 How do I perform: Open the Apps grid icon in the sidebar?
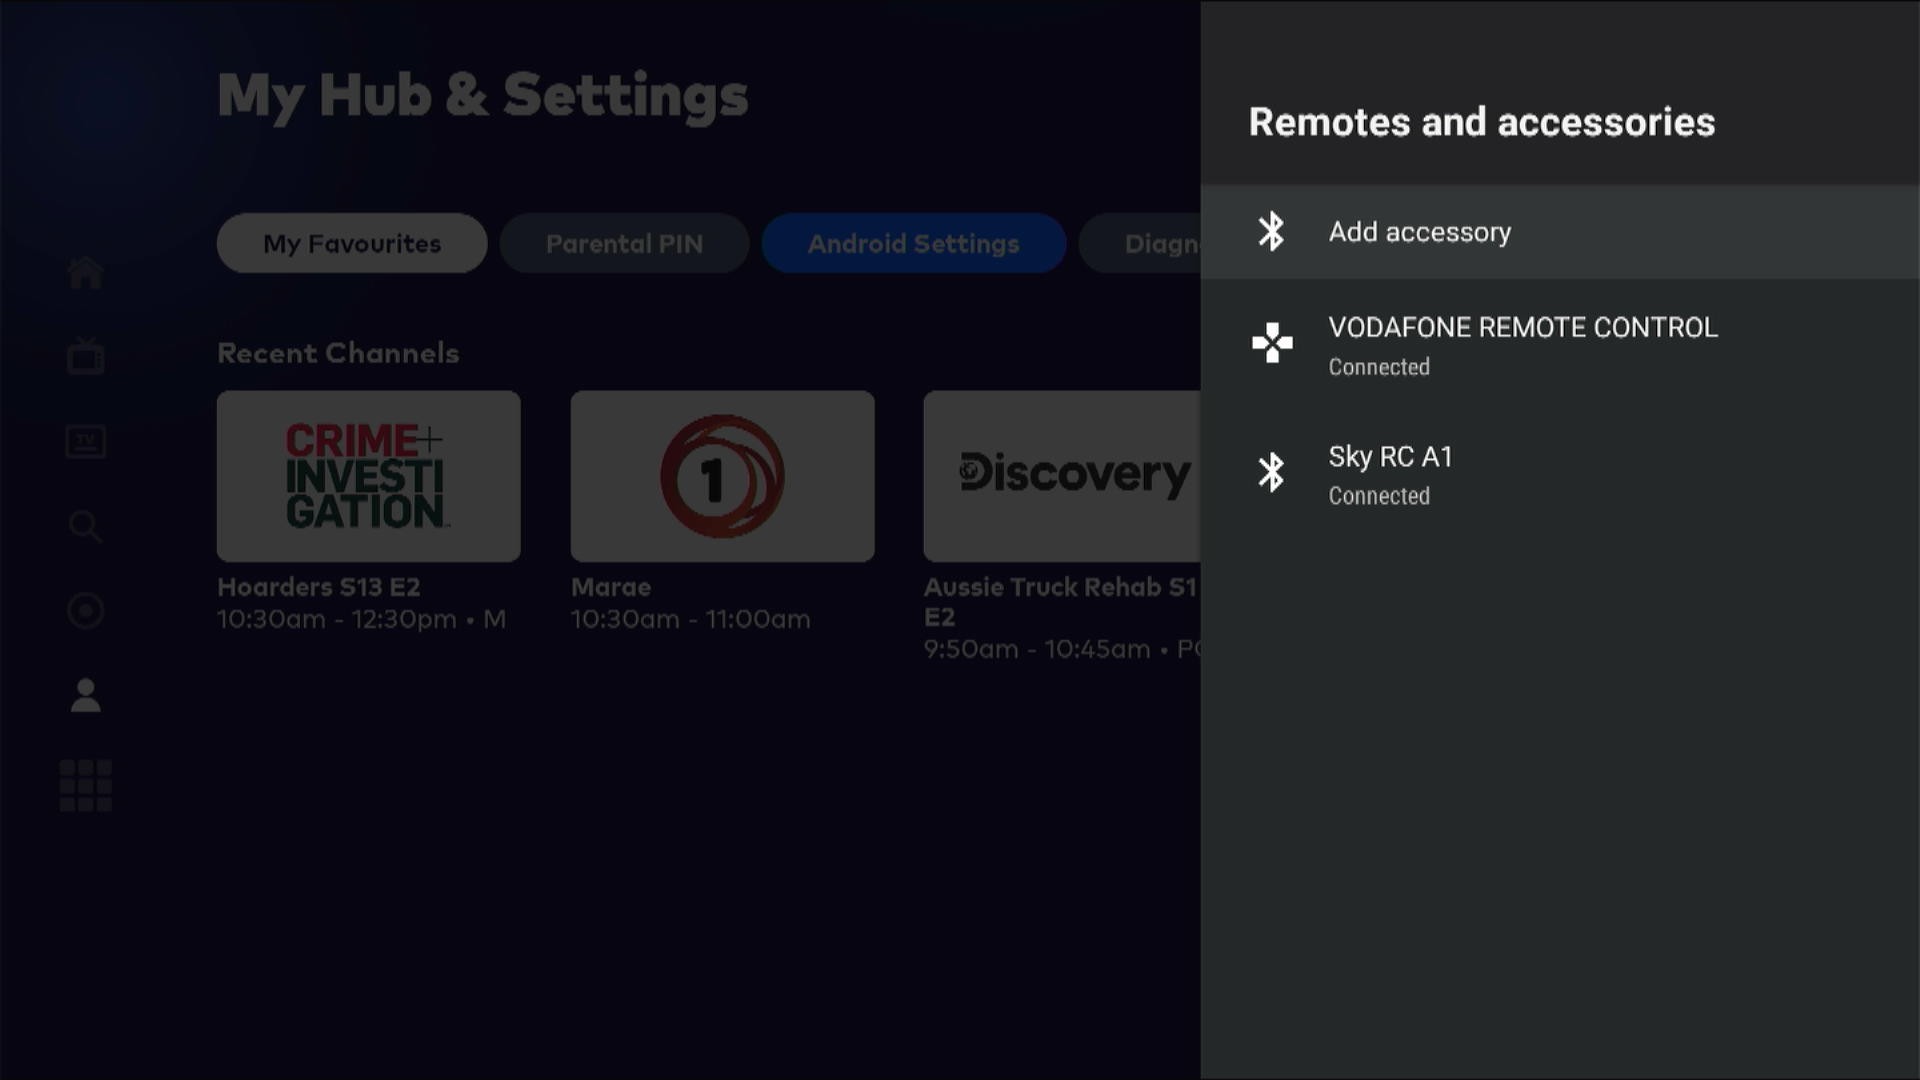click(85, 785)
